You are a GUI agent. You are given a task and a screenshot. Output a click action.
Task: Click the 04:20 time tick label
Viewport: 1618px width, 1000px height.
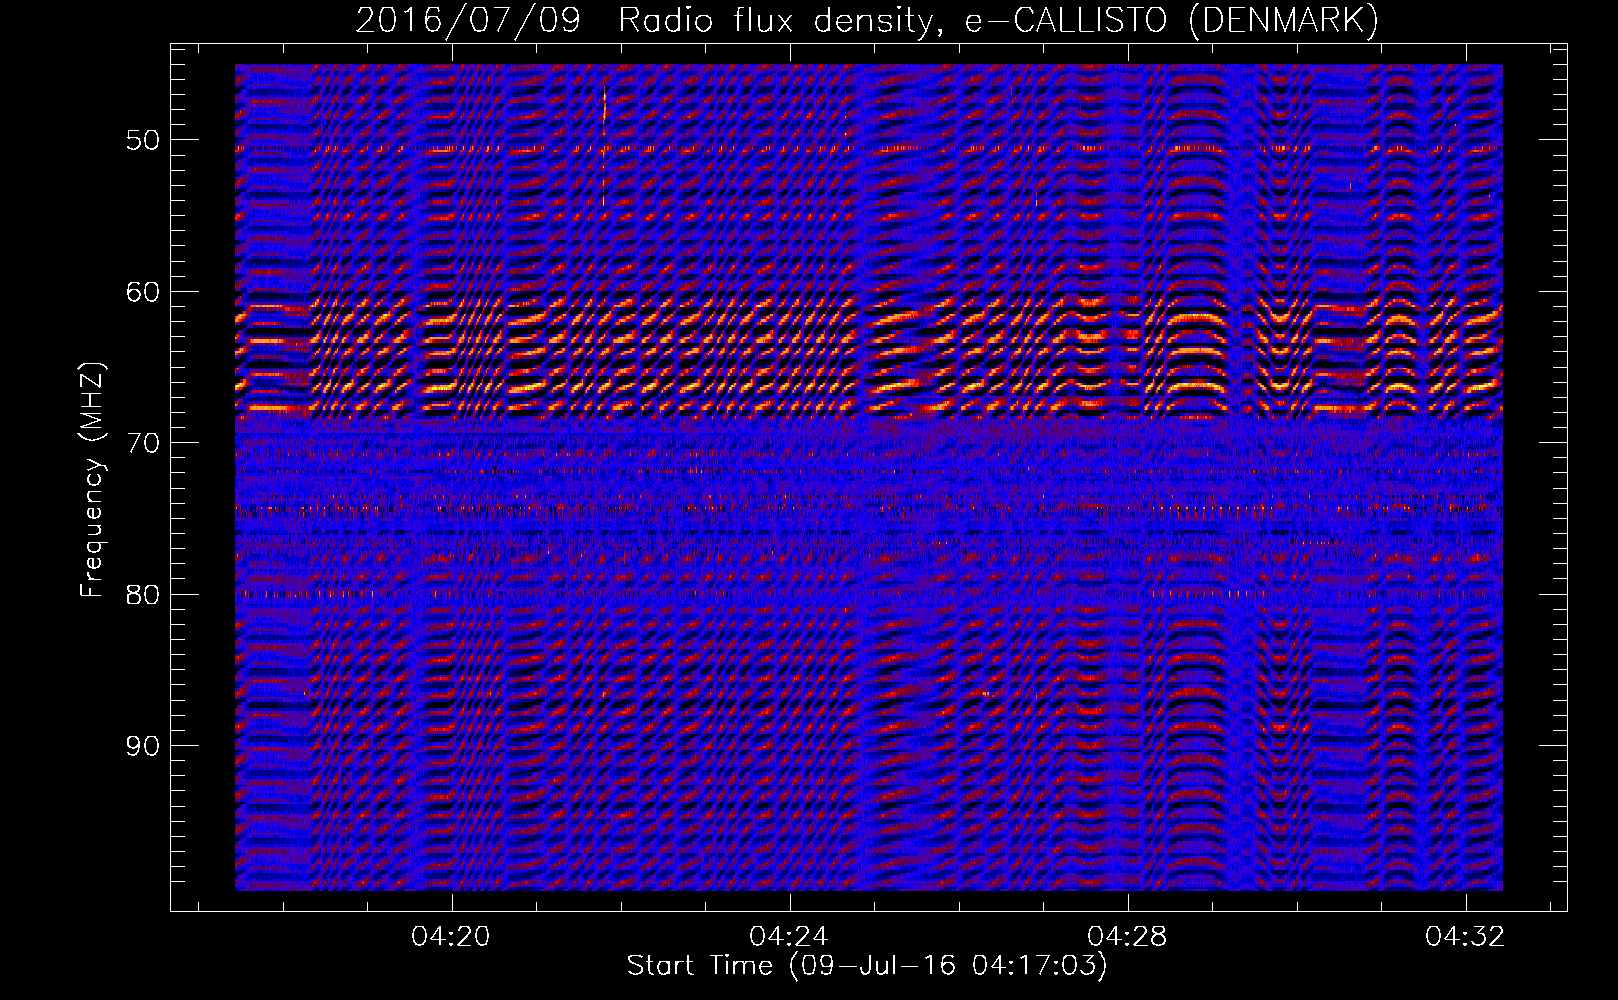coord(451,936)
